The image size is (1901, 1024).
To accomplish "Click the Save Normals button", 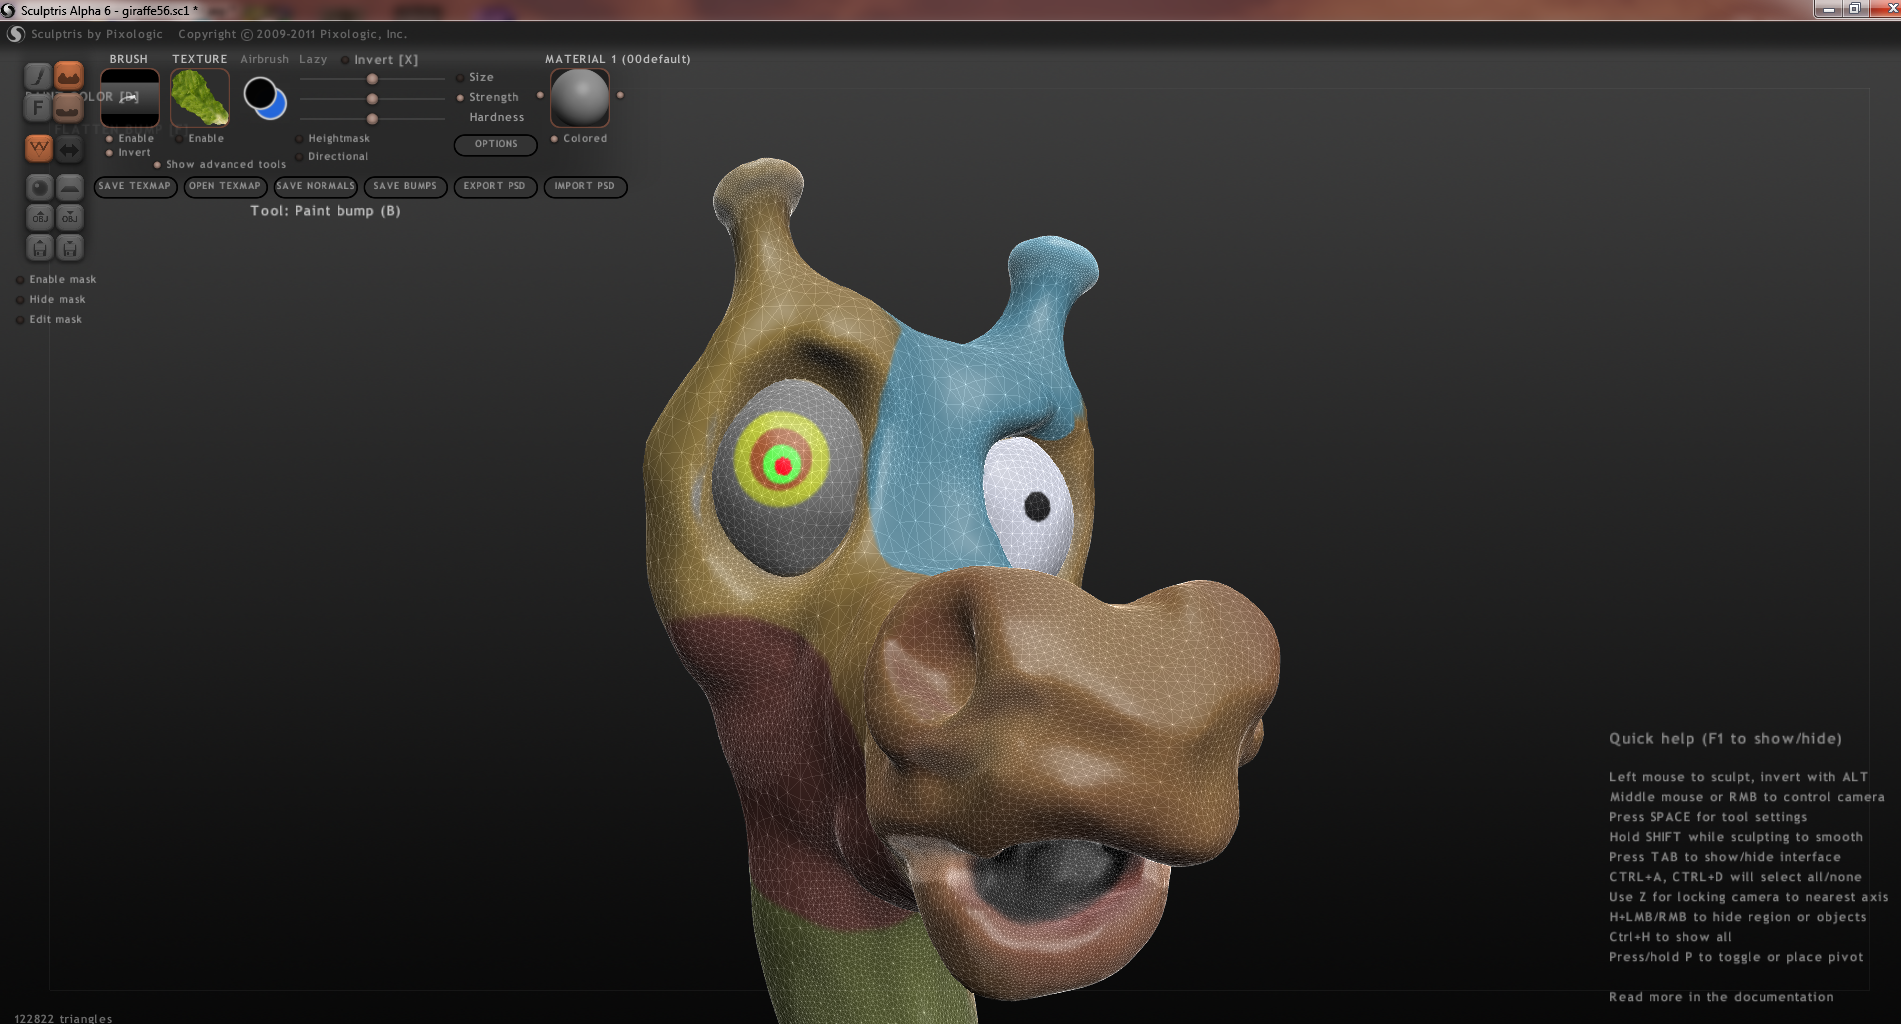I will [x=315, y=187].
